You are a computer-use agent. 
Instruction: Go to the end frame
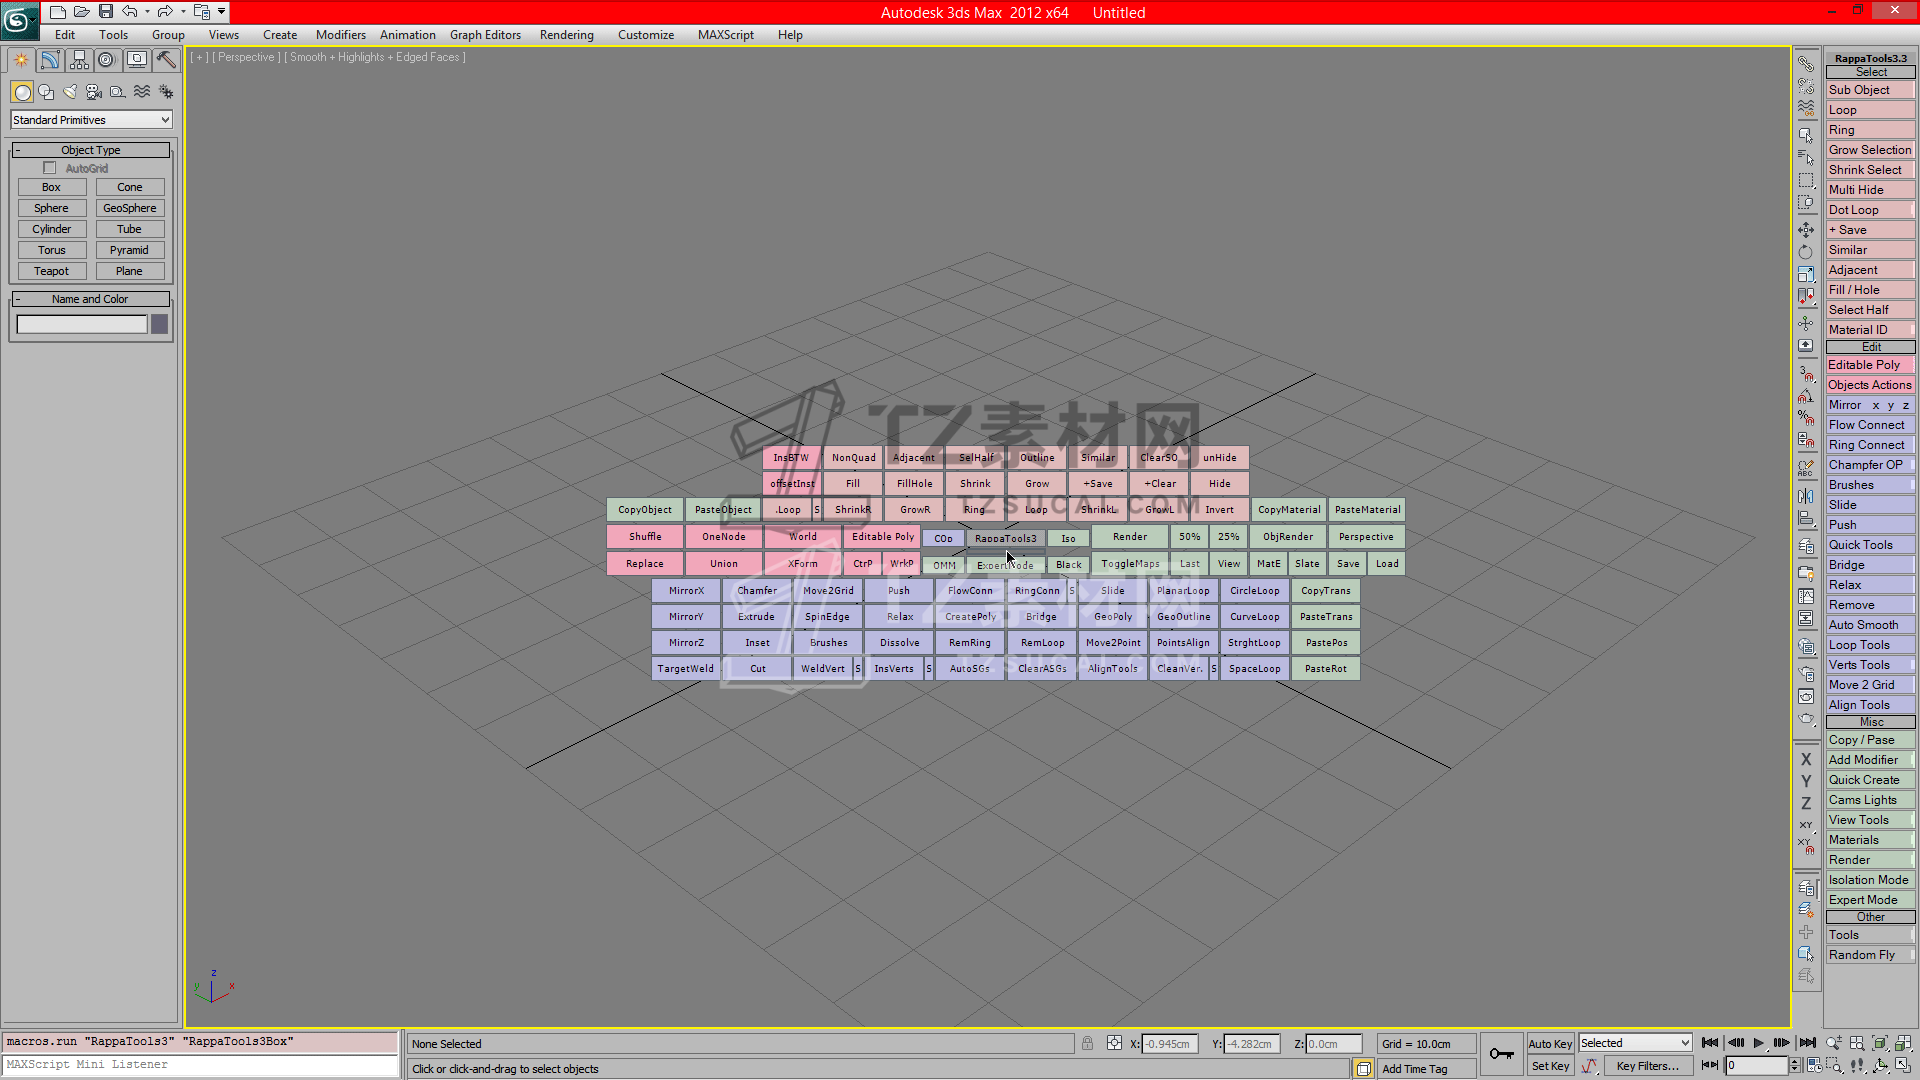point(1807,1043)
